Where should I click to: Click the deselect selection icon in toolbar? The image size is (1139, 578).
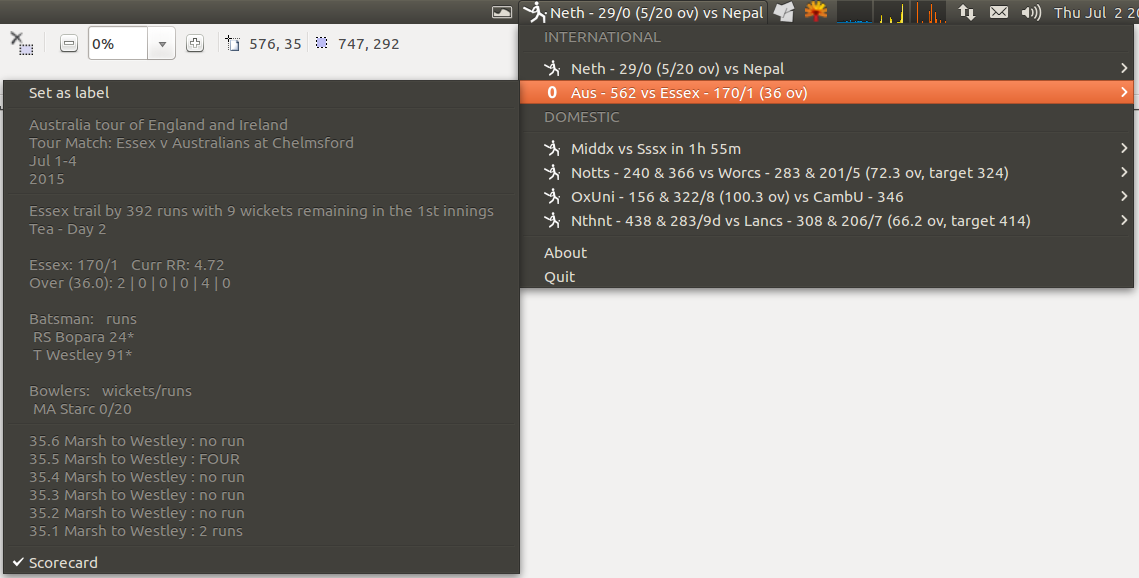pyautogui.click(x=22, y=44)
